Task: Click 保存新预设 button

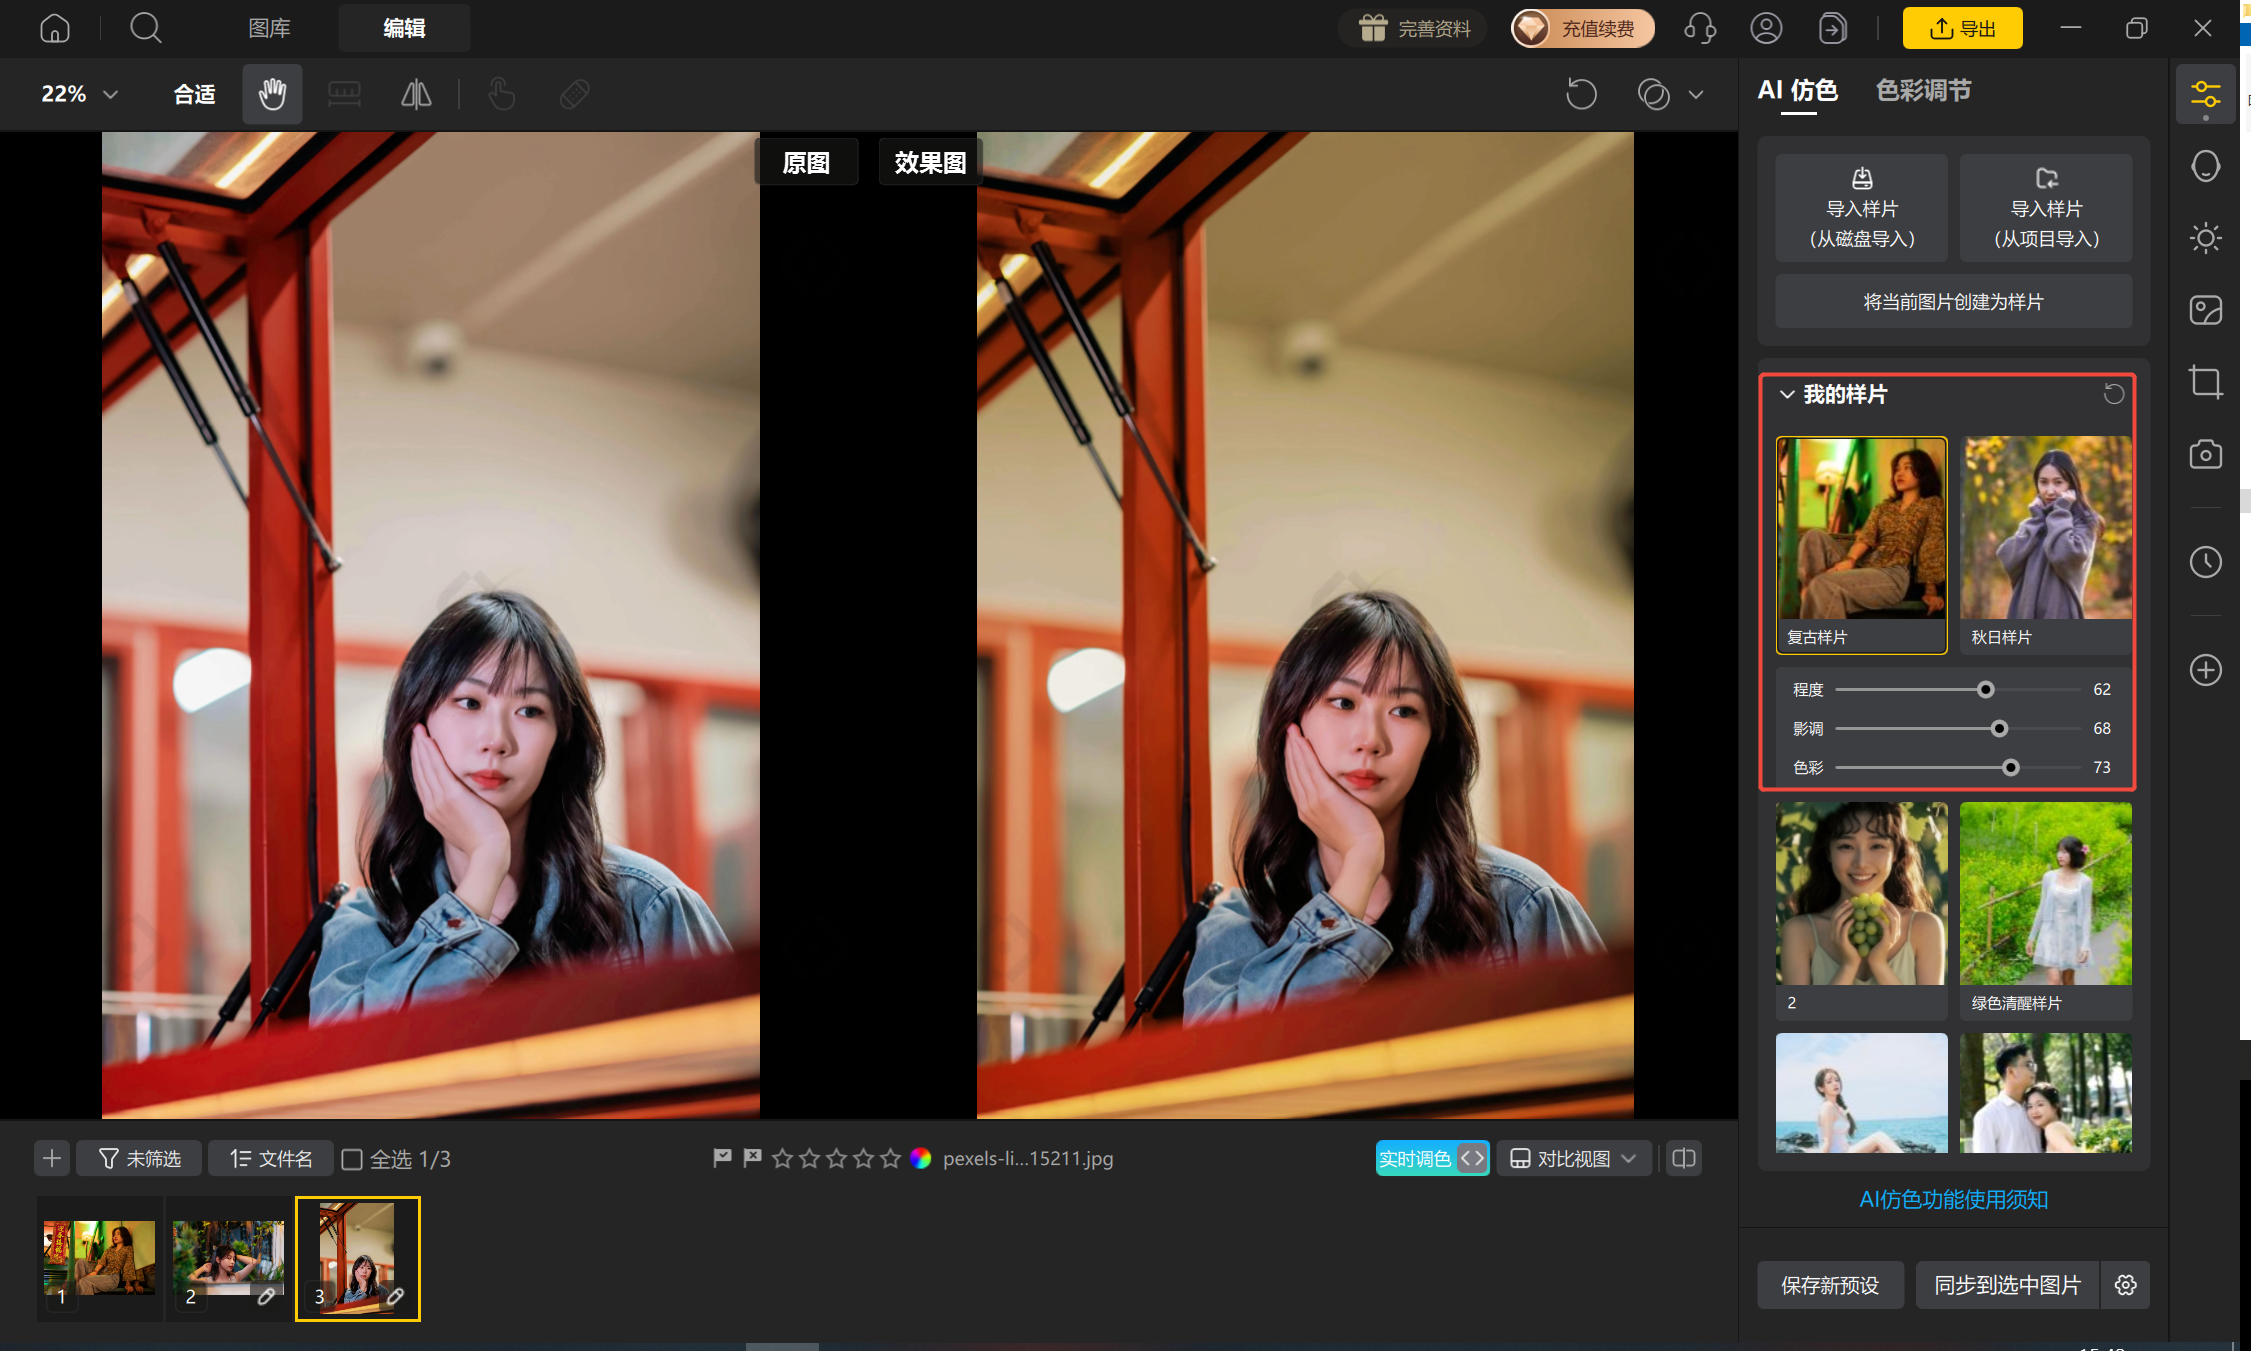Action: point(1830,1285)
